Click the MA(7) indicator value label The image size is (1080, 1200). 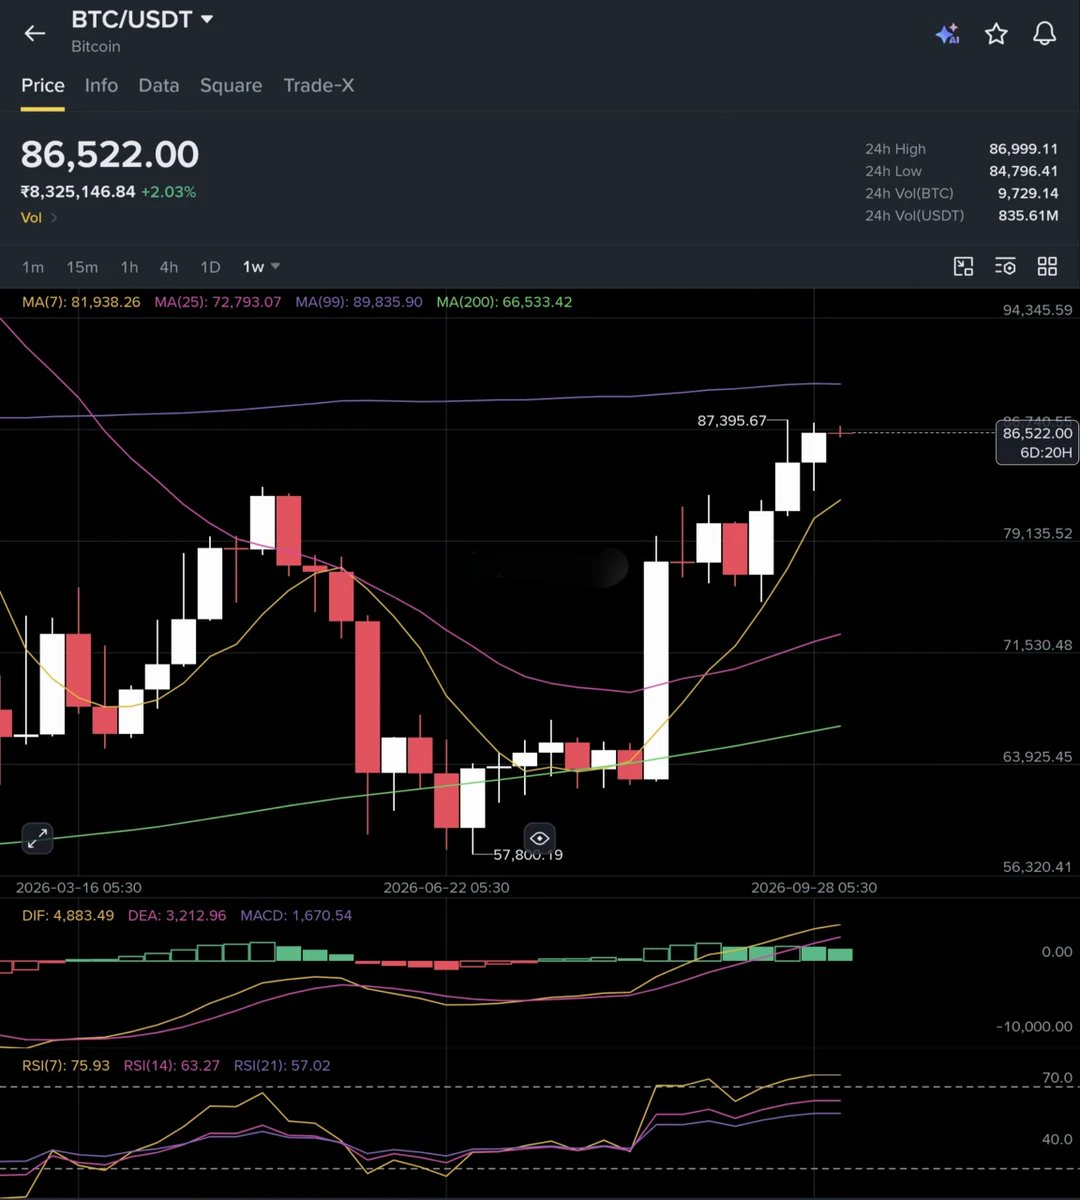coord(80,302)
